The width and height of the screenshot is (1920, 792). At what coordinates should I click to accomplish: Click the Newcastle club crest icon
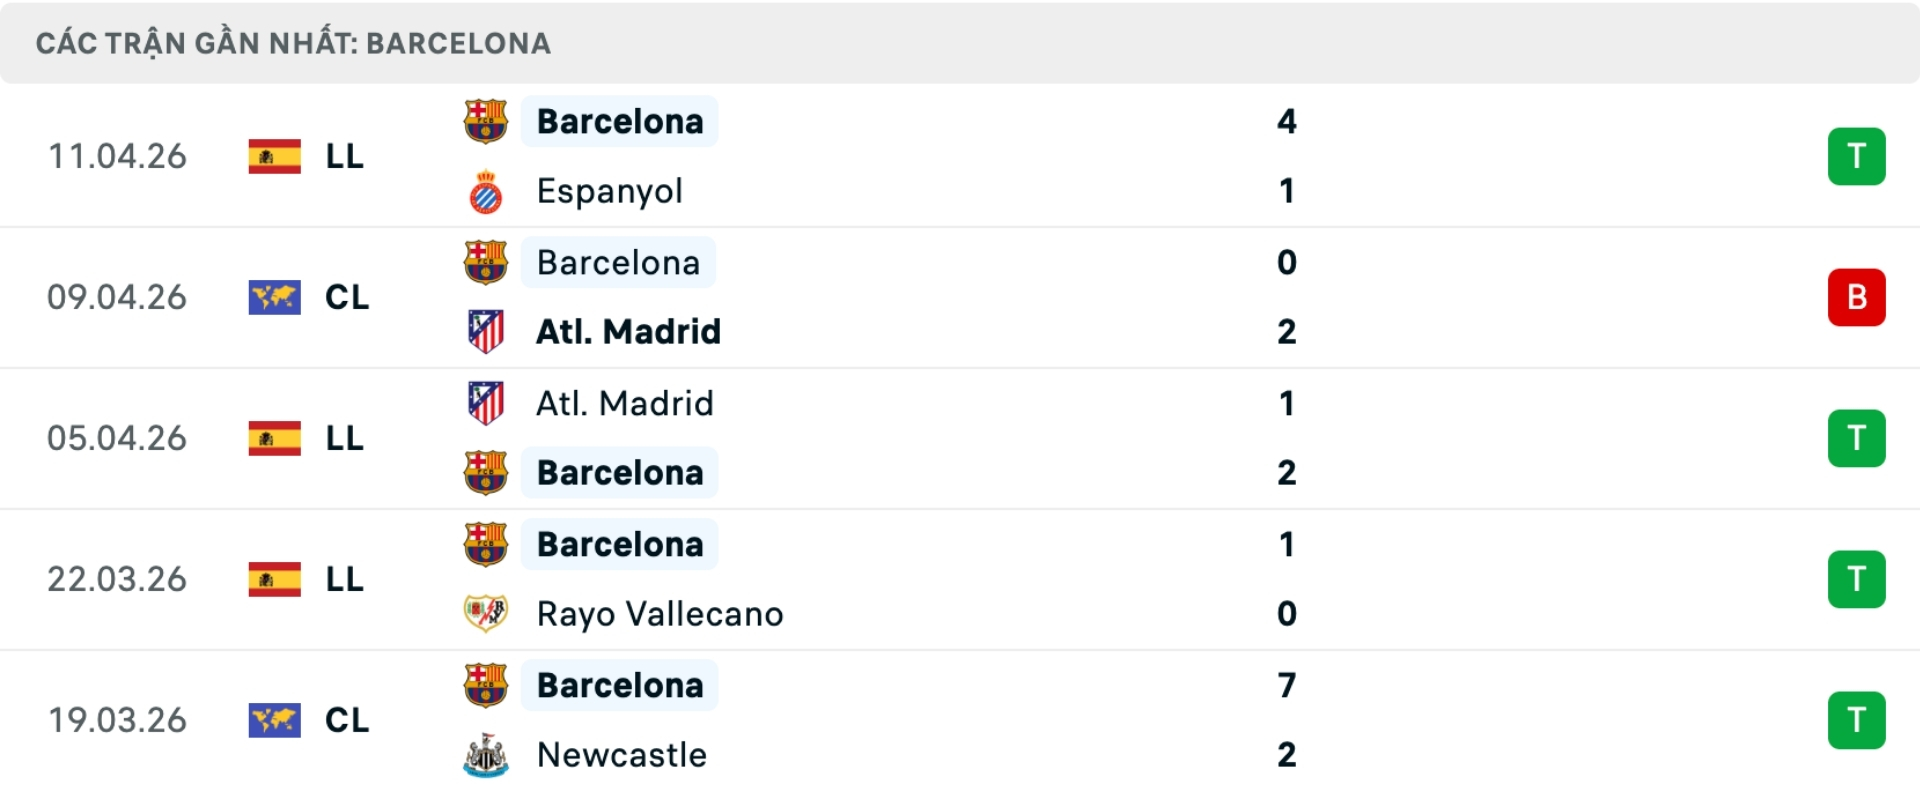(486, 755)
